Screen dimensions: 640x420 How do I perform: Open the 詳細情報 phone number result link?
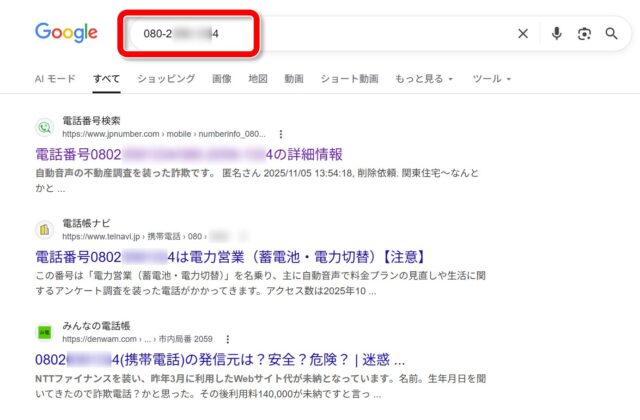[x=189, y=154]
